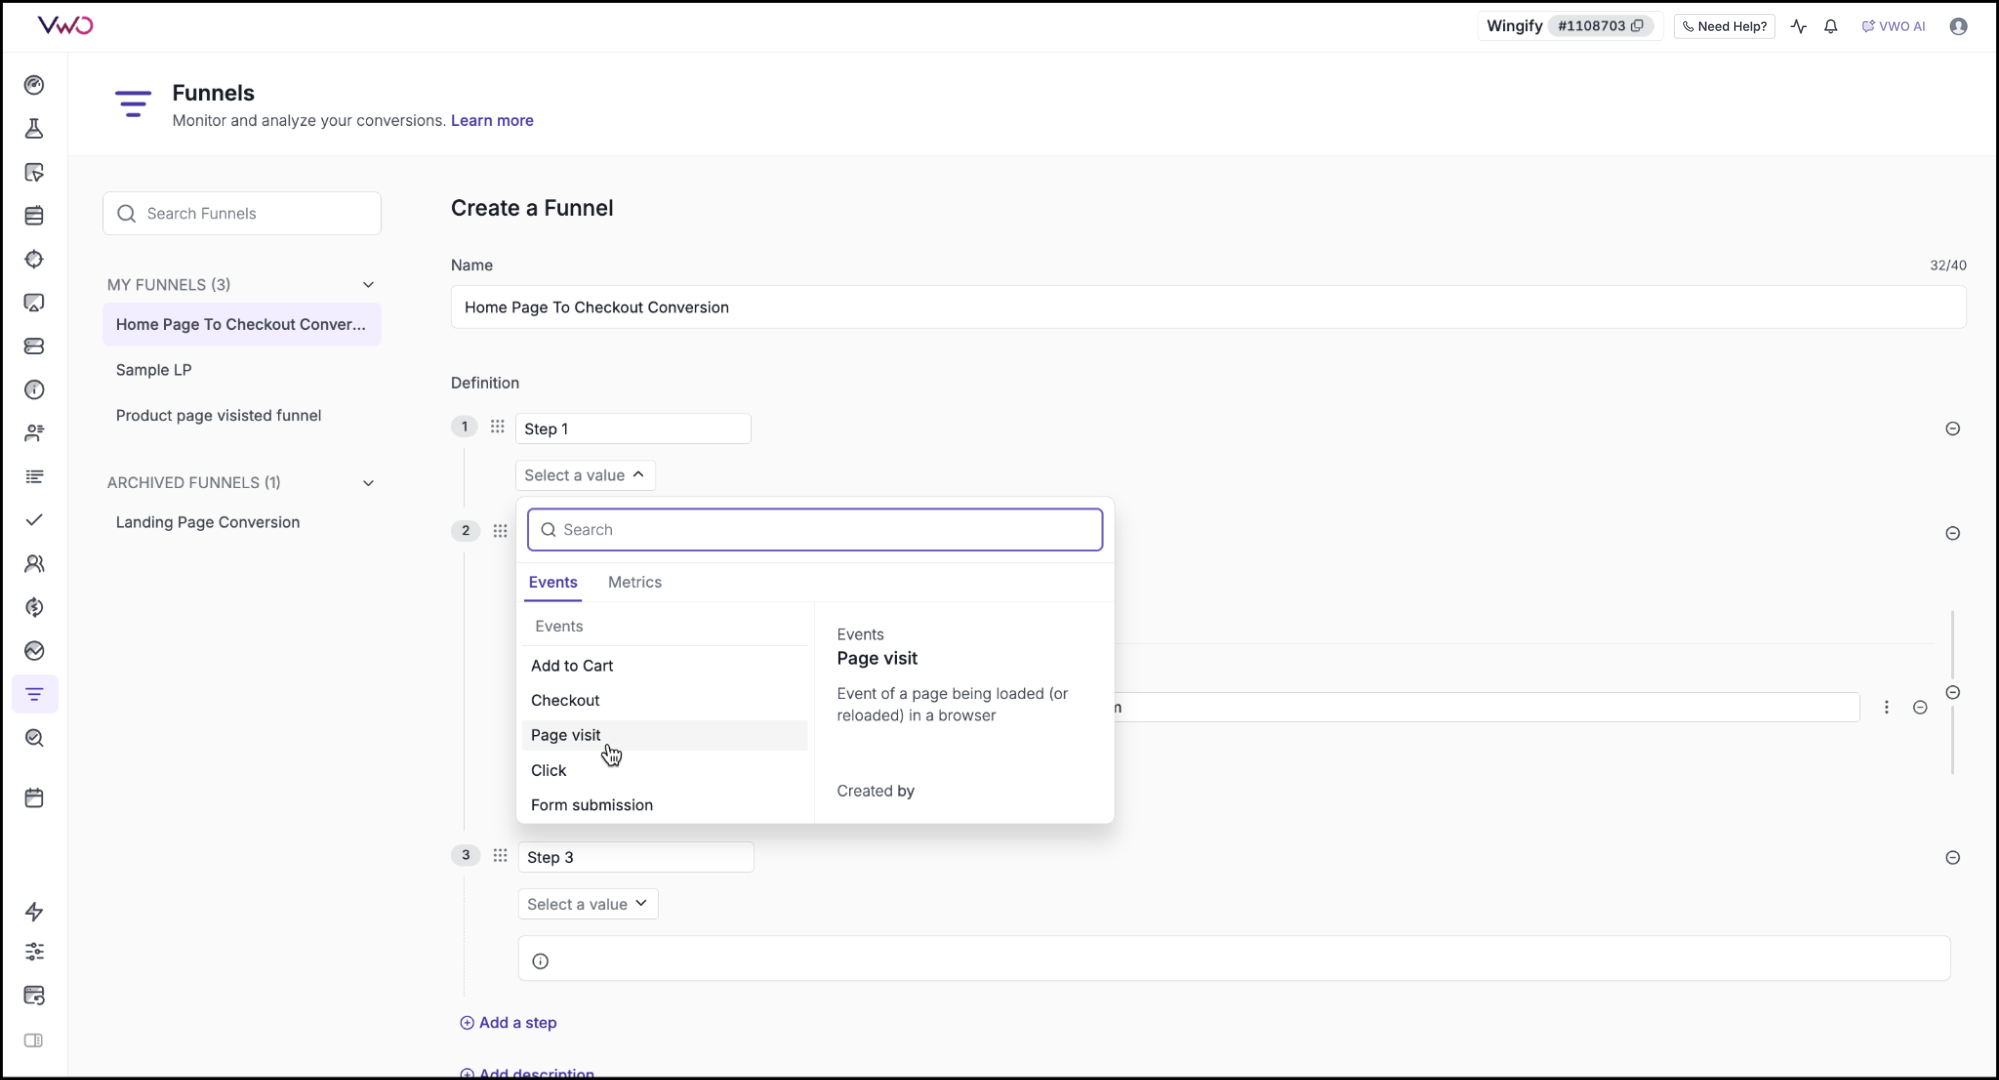Open the Learn more link

(492, 120)
